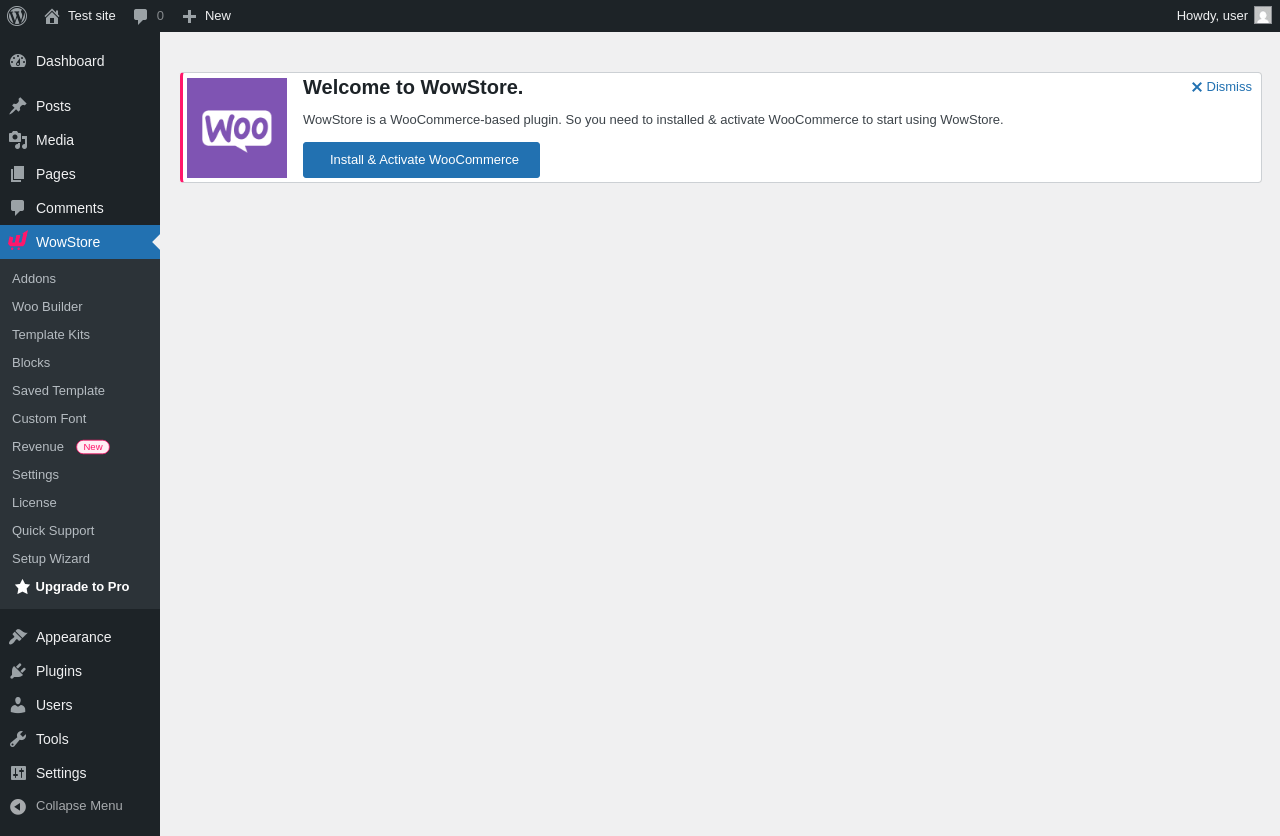The height and width of the screenshot is (836, 1280).
Task: Open Blocks submenu item
Action: pyautogui.click(x=31, y=363)
